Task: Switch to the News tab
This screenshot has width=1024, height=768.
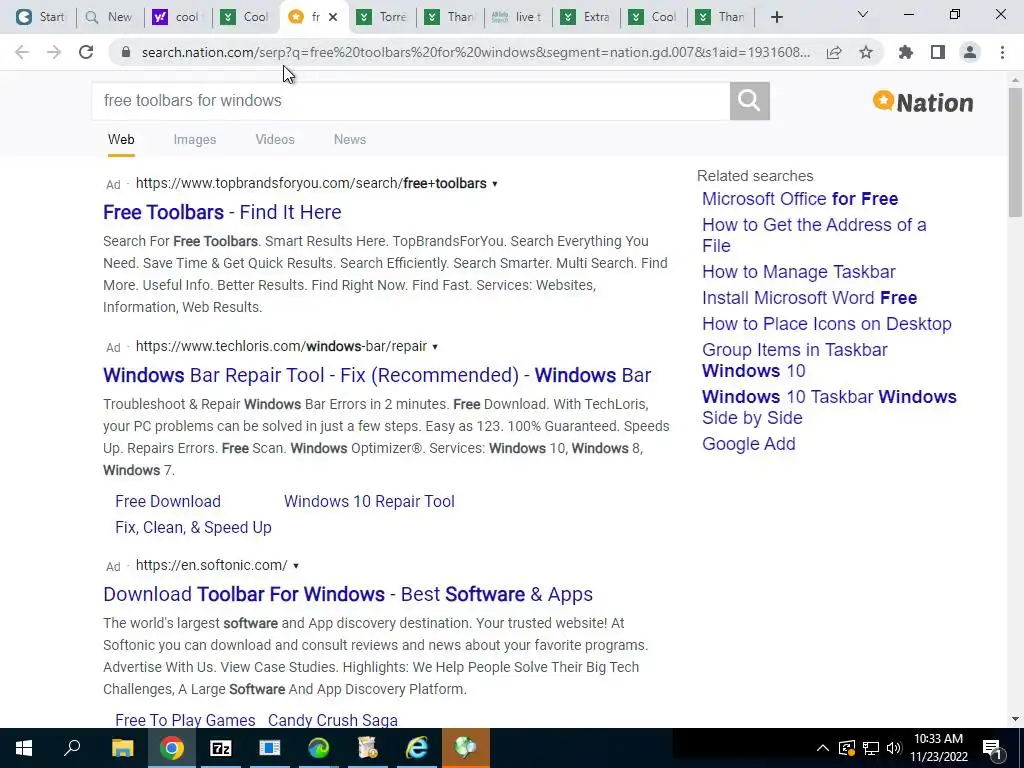Action: coord(350,140)
